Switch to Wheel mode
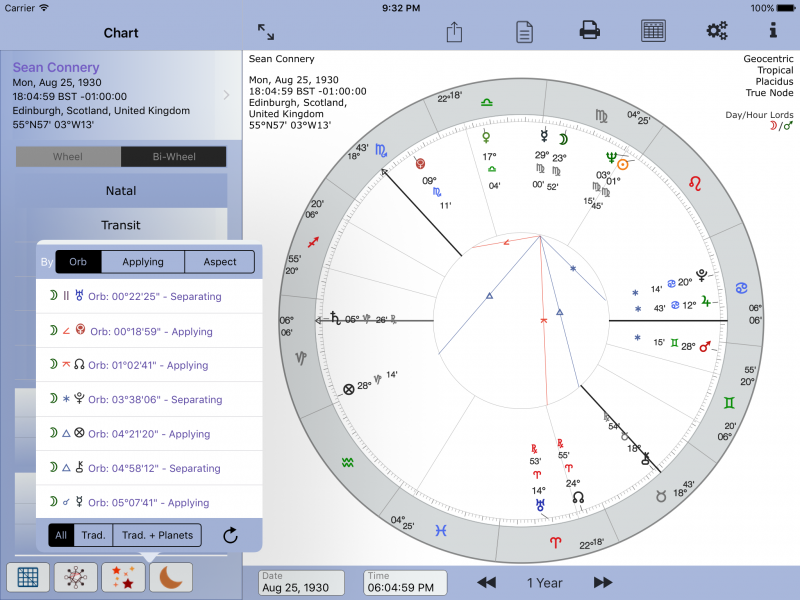This screenshot has width=800, height=600. click(68, 157)
